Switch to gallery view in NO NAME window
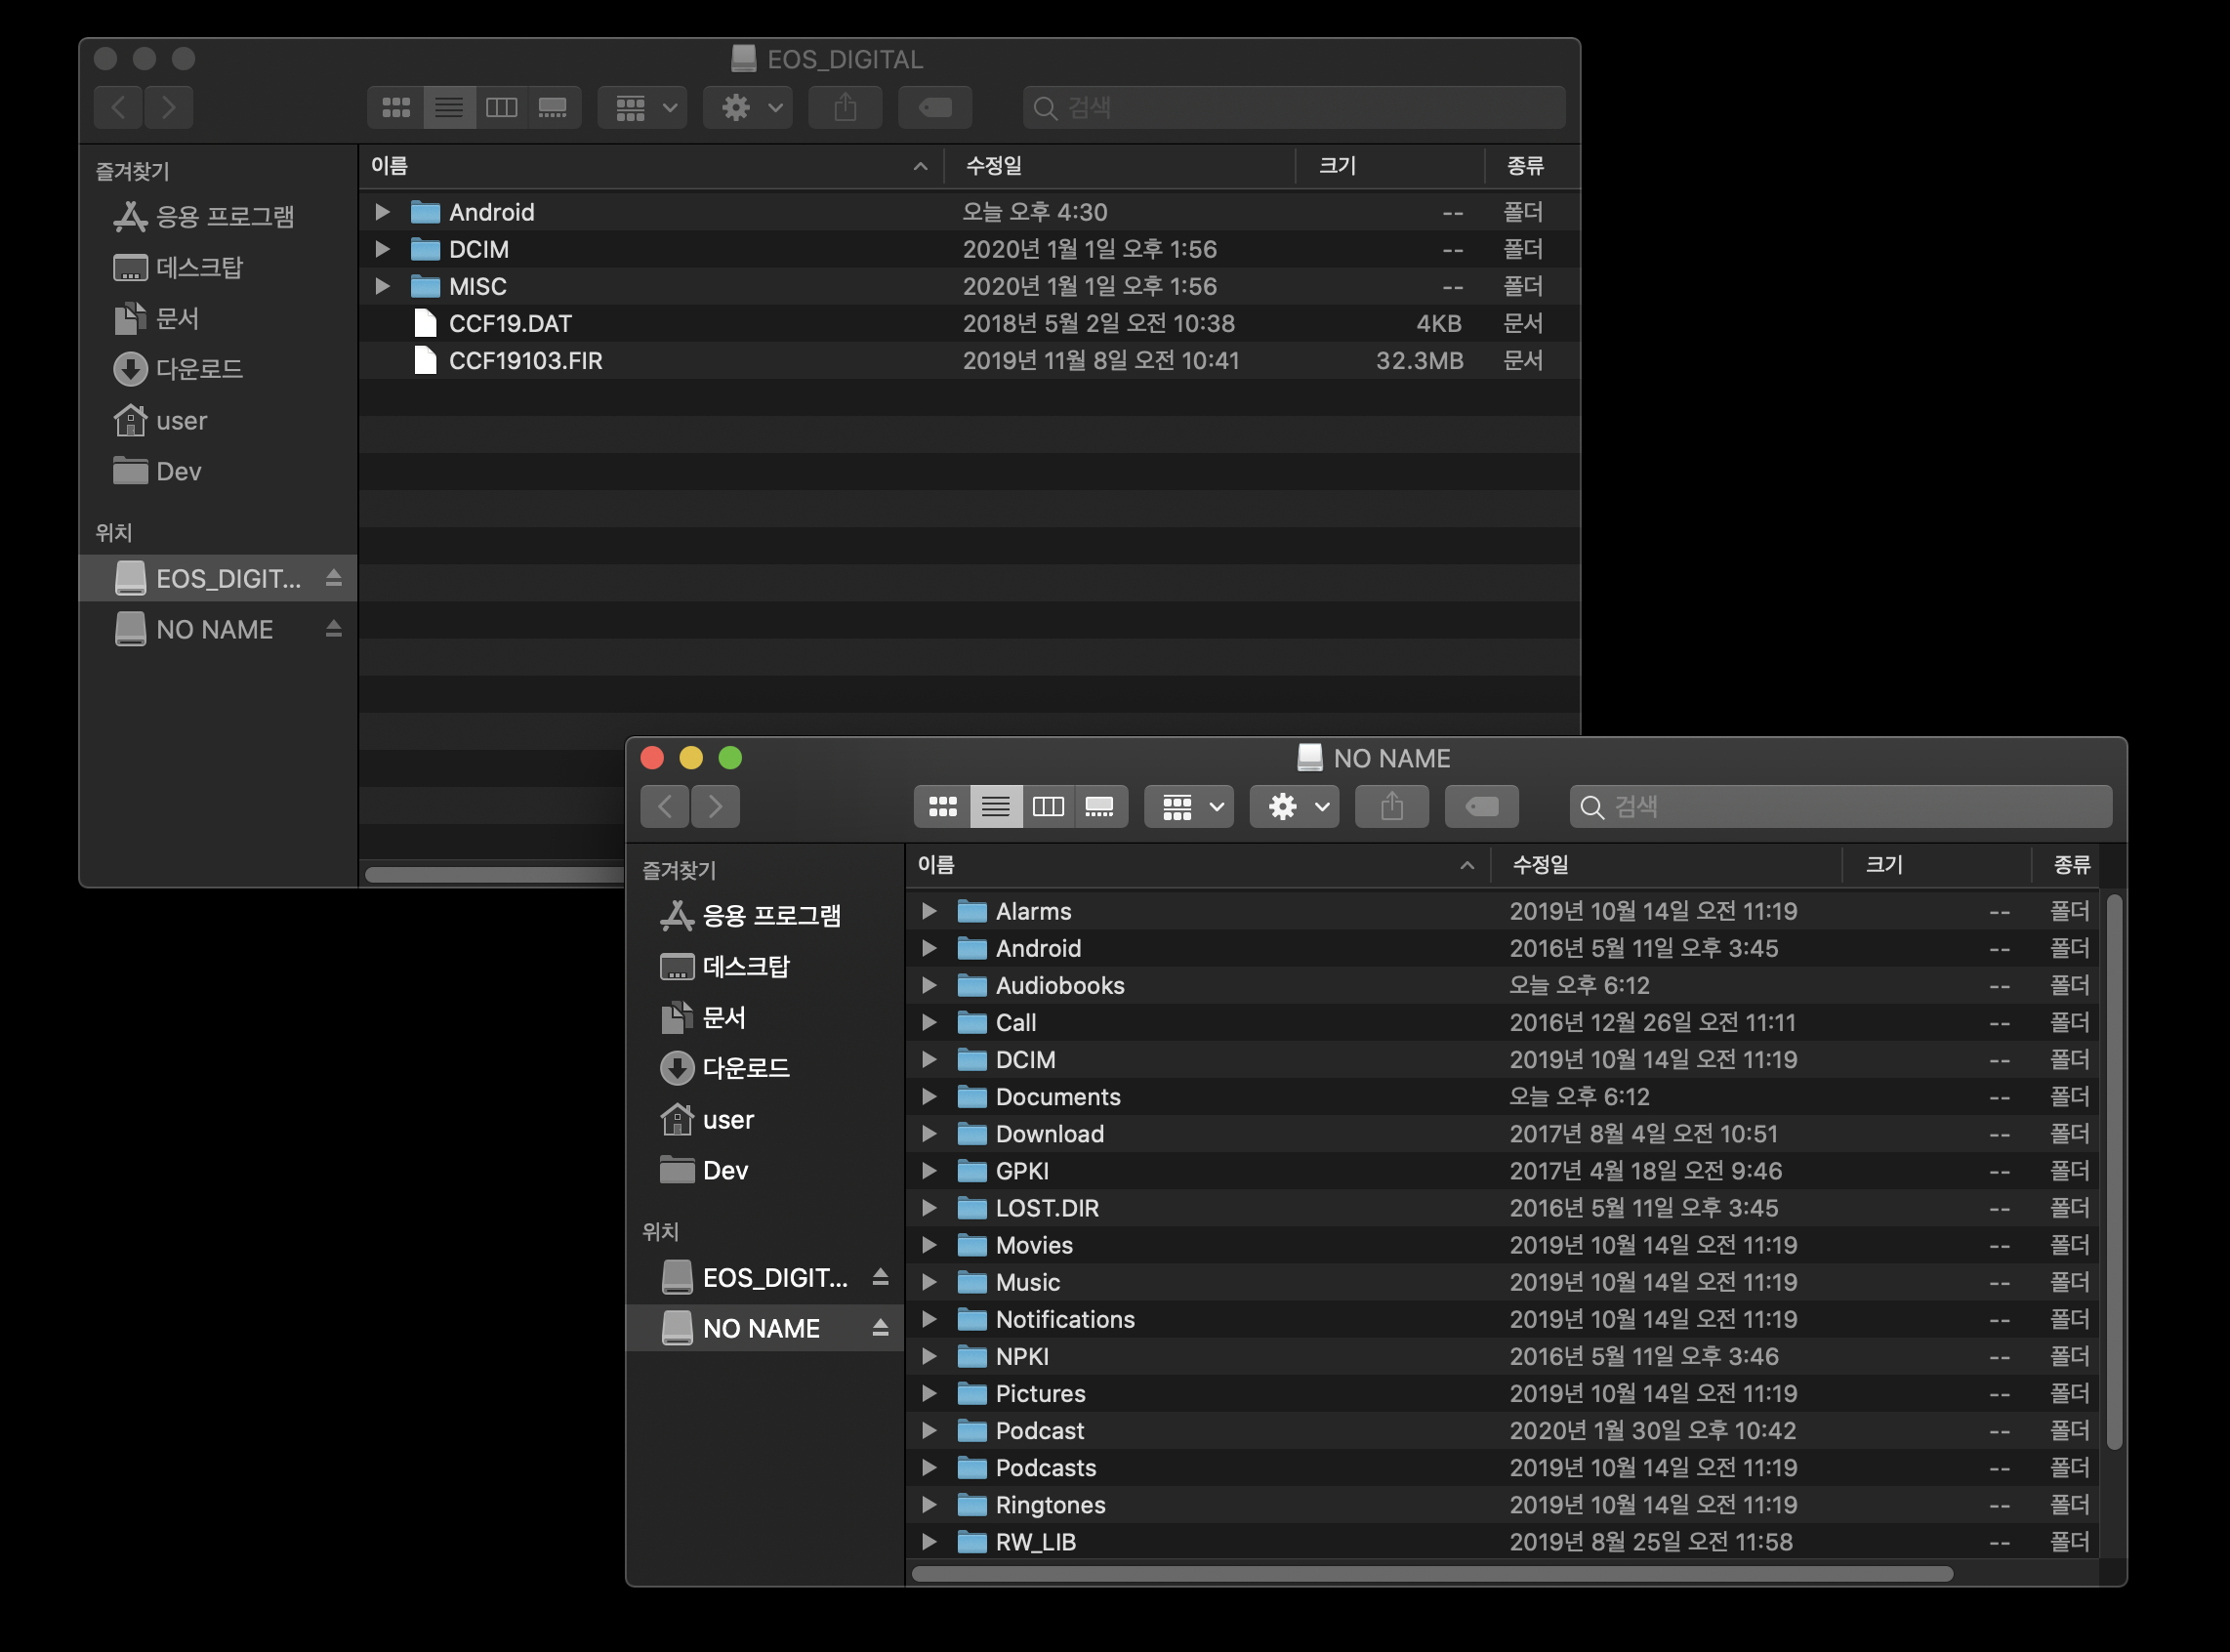This screenshot has width=2230, height=1652. pos(1100,806)
